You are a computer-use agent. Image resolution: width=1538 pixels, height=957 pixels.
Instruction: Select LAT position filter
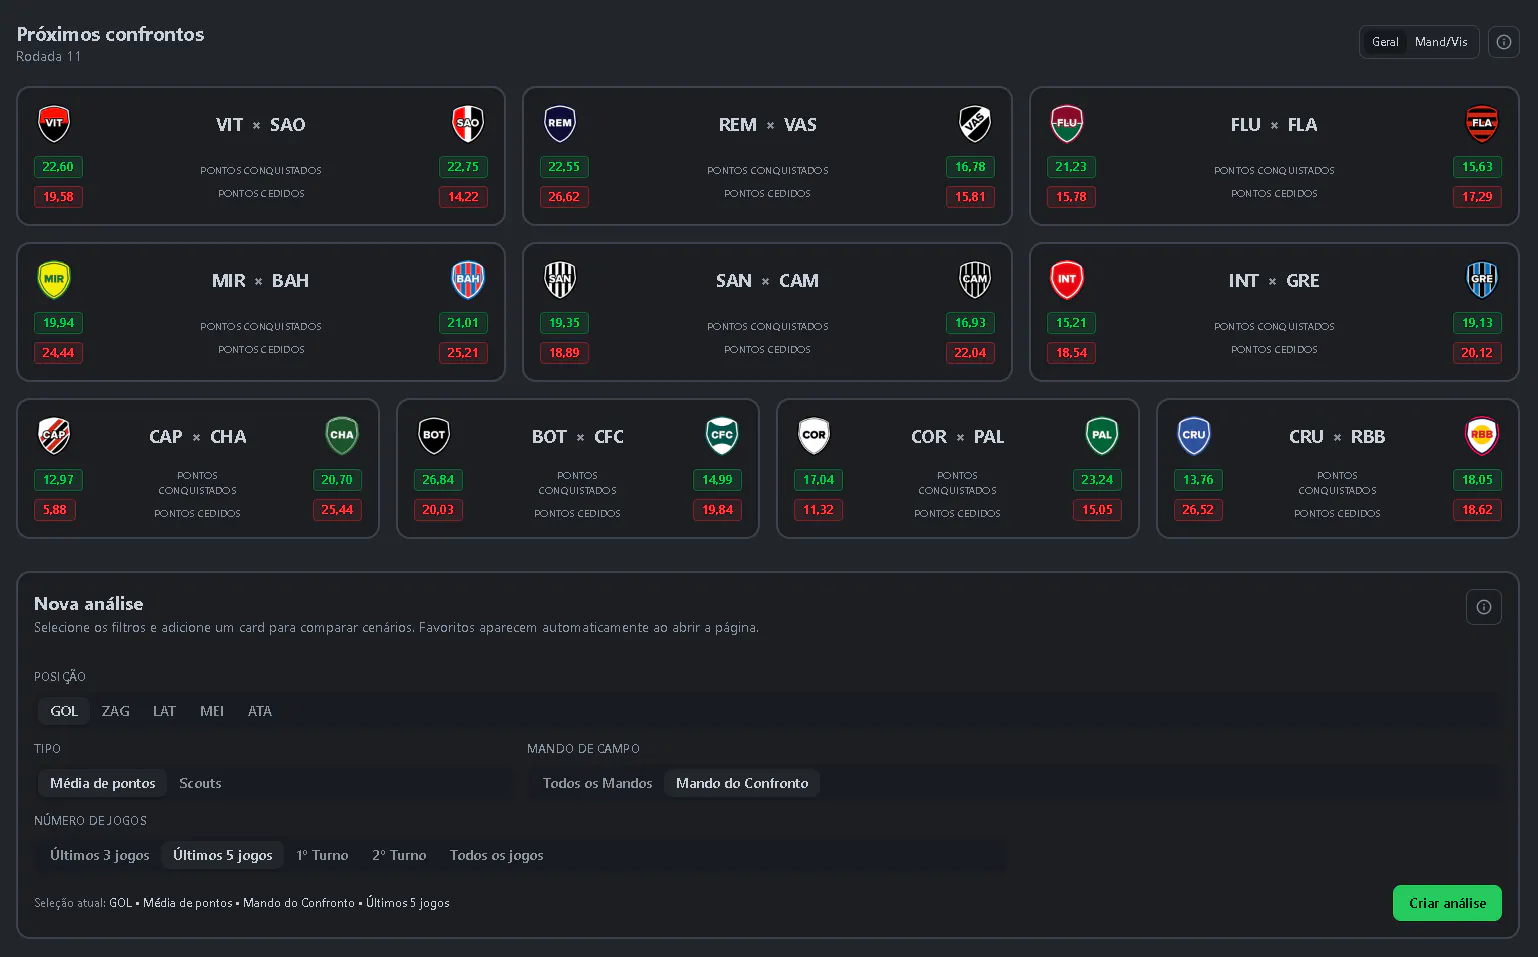click(164, 711)
